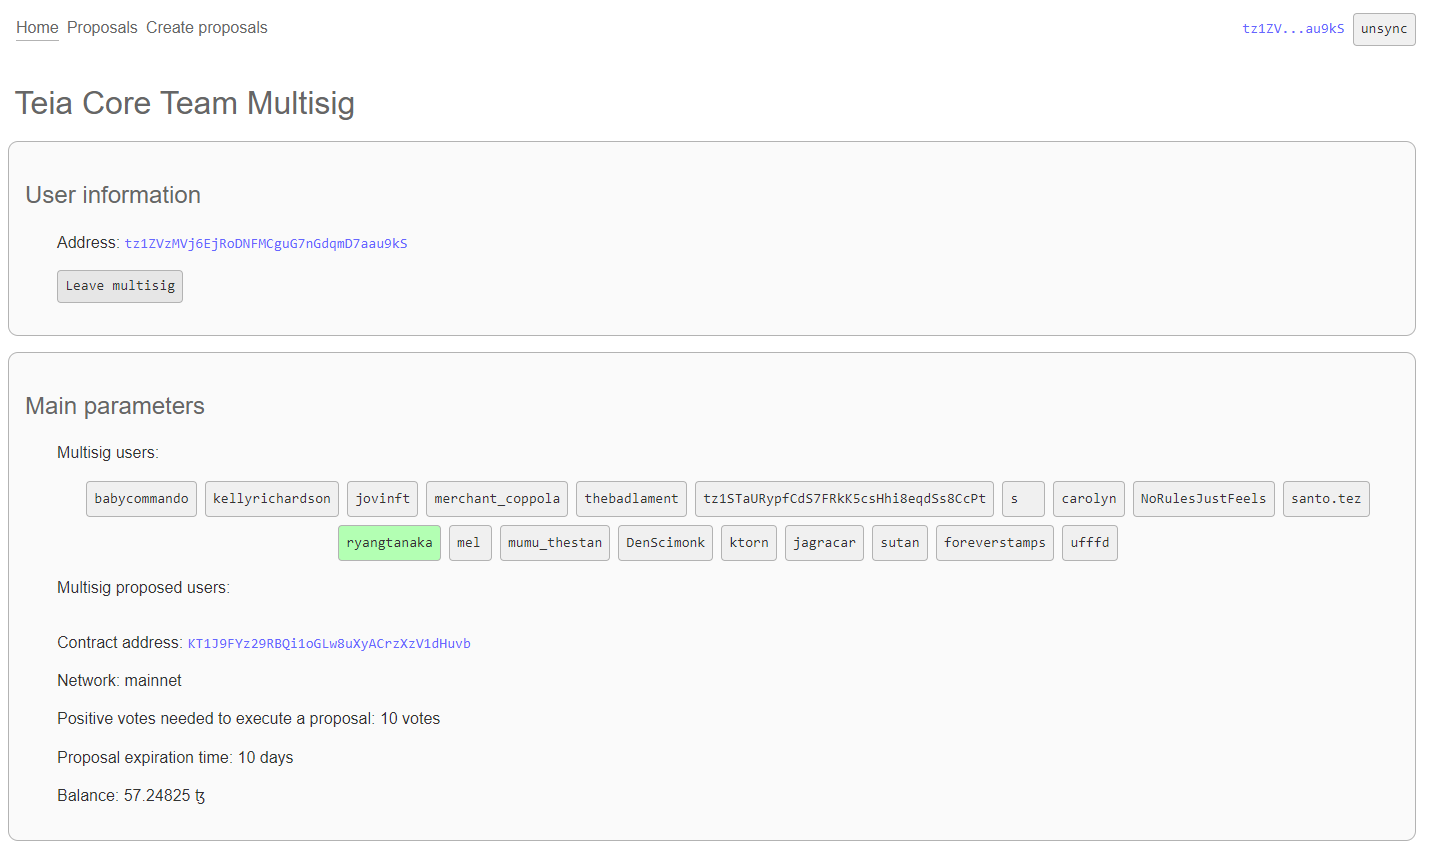Click the highlighted green ryangtanaka tag

pyautogui.click(x=389, y=543)
